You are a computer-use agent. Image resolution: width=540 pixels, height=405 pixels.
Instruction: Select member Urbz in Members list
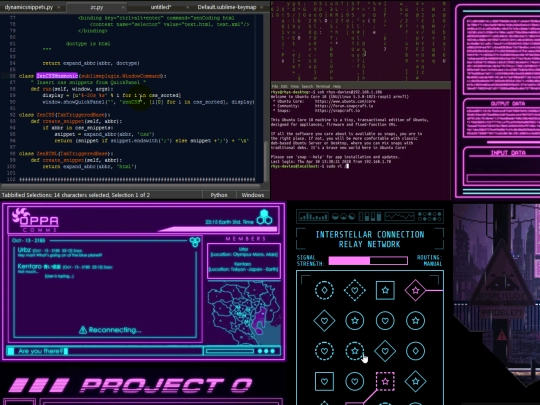244,252
